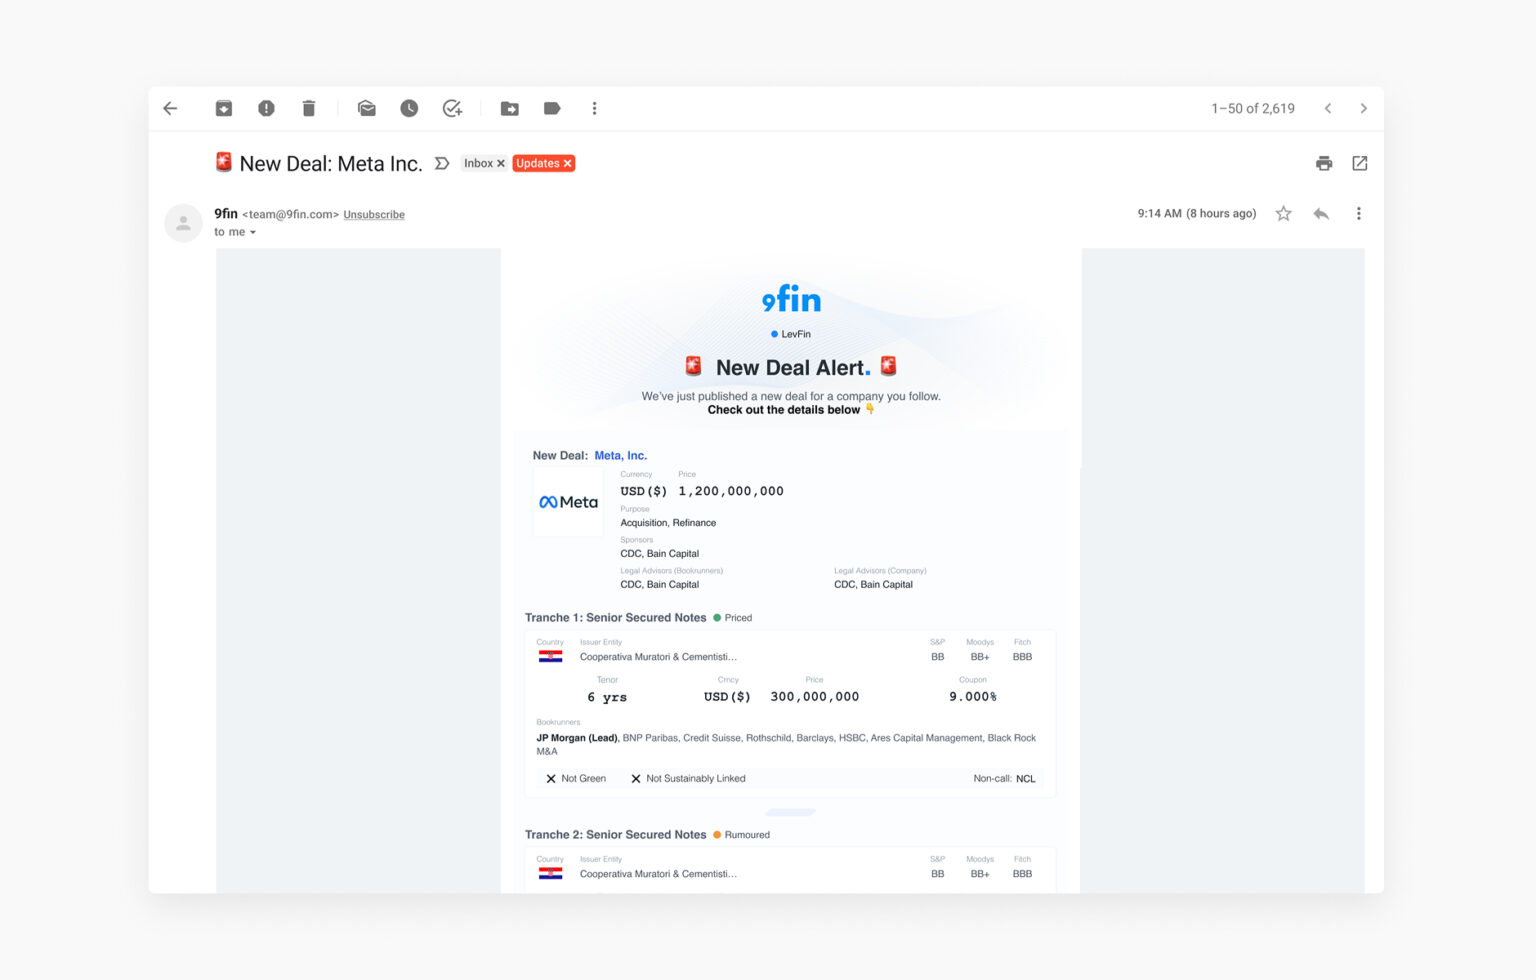1536x980 pixels.
Task: Select the purpose text 'Acquisition, Refinance'
Action: tap(668, 523)
